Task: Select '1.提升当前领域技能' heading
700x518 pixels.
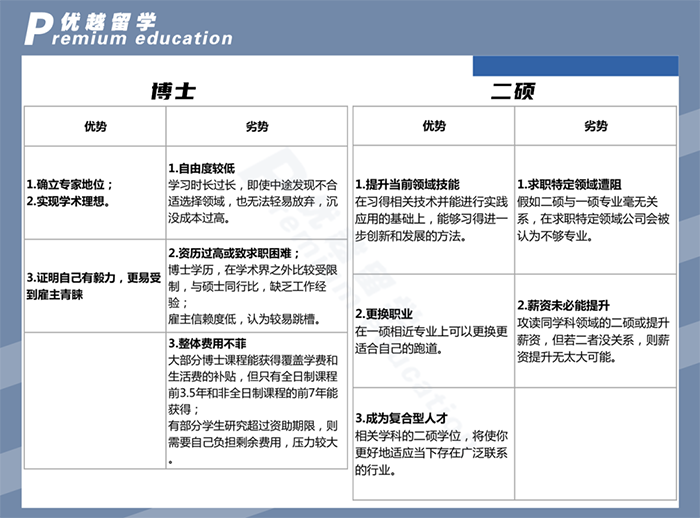Action: tap(408, 185)
